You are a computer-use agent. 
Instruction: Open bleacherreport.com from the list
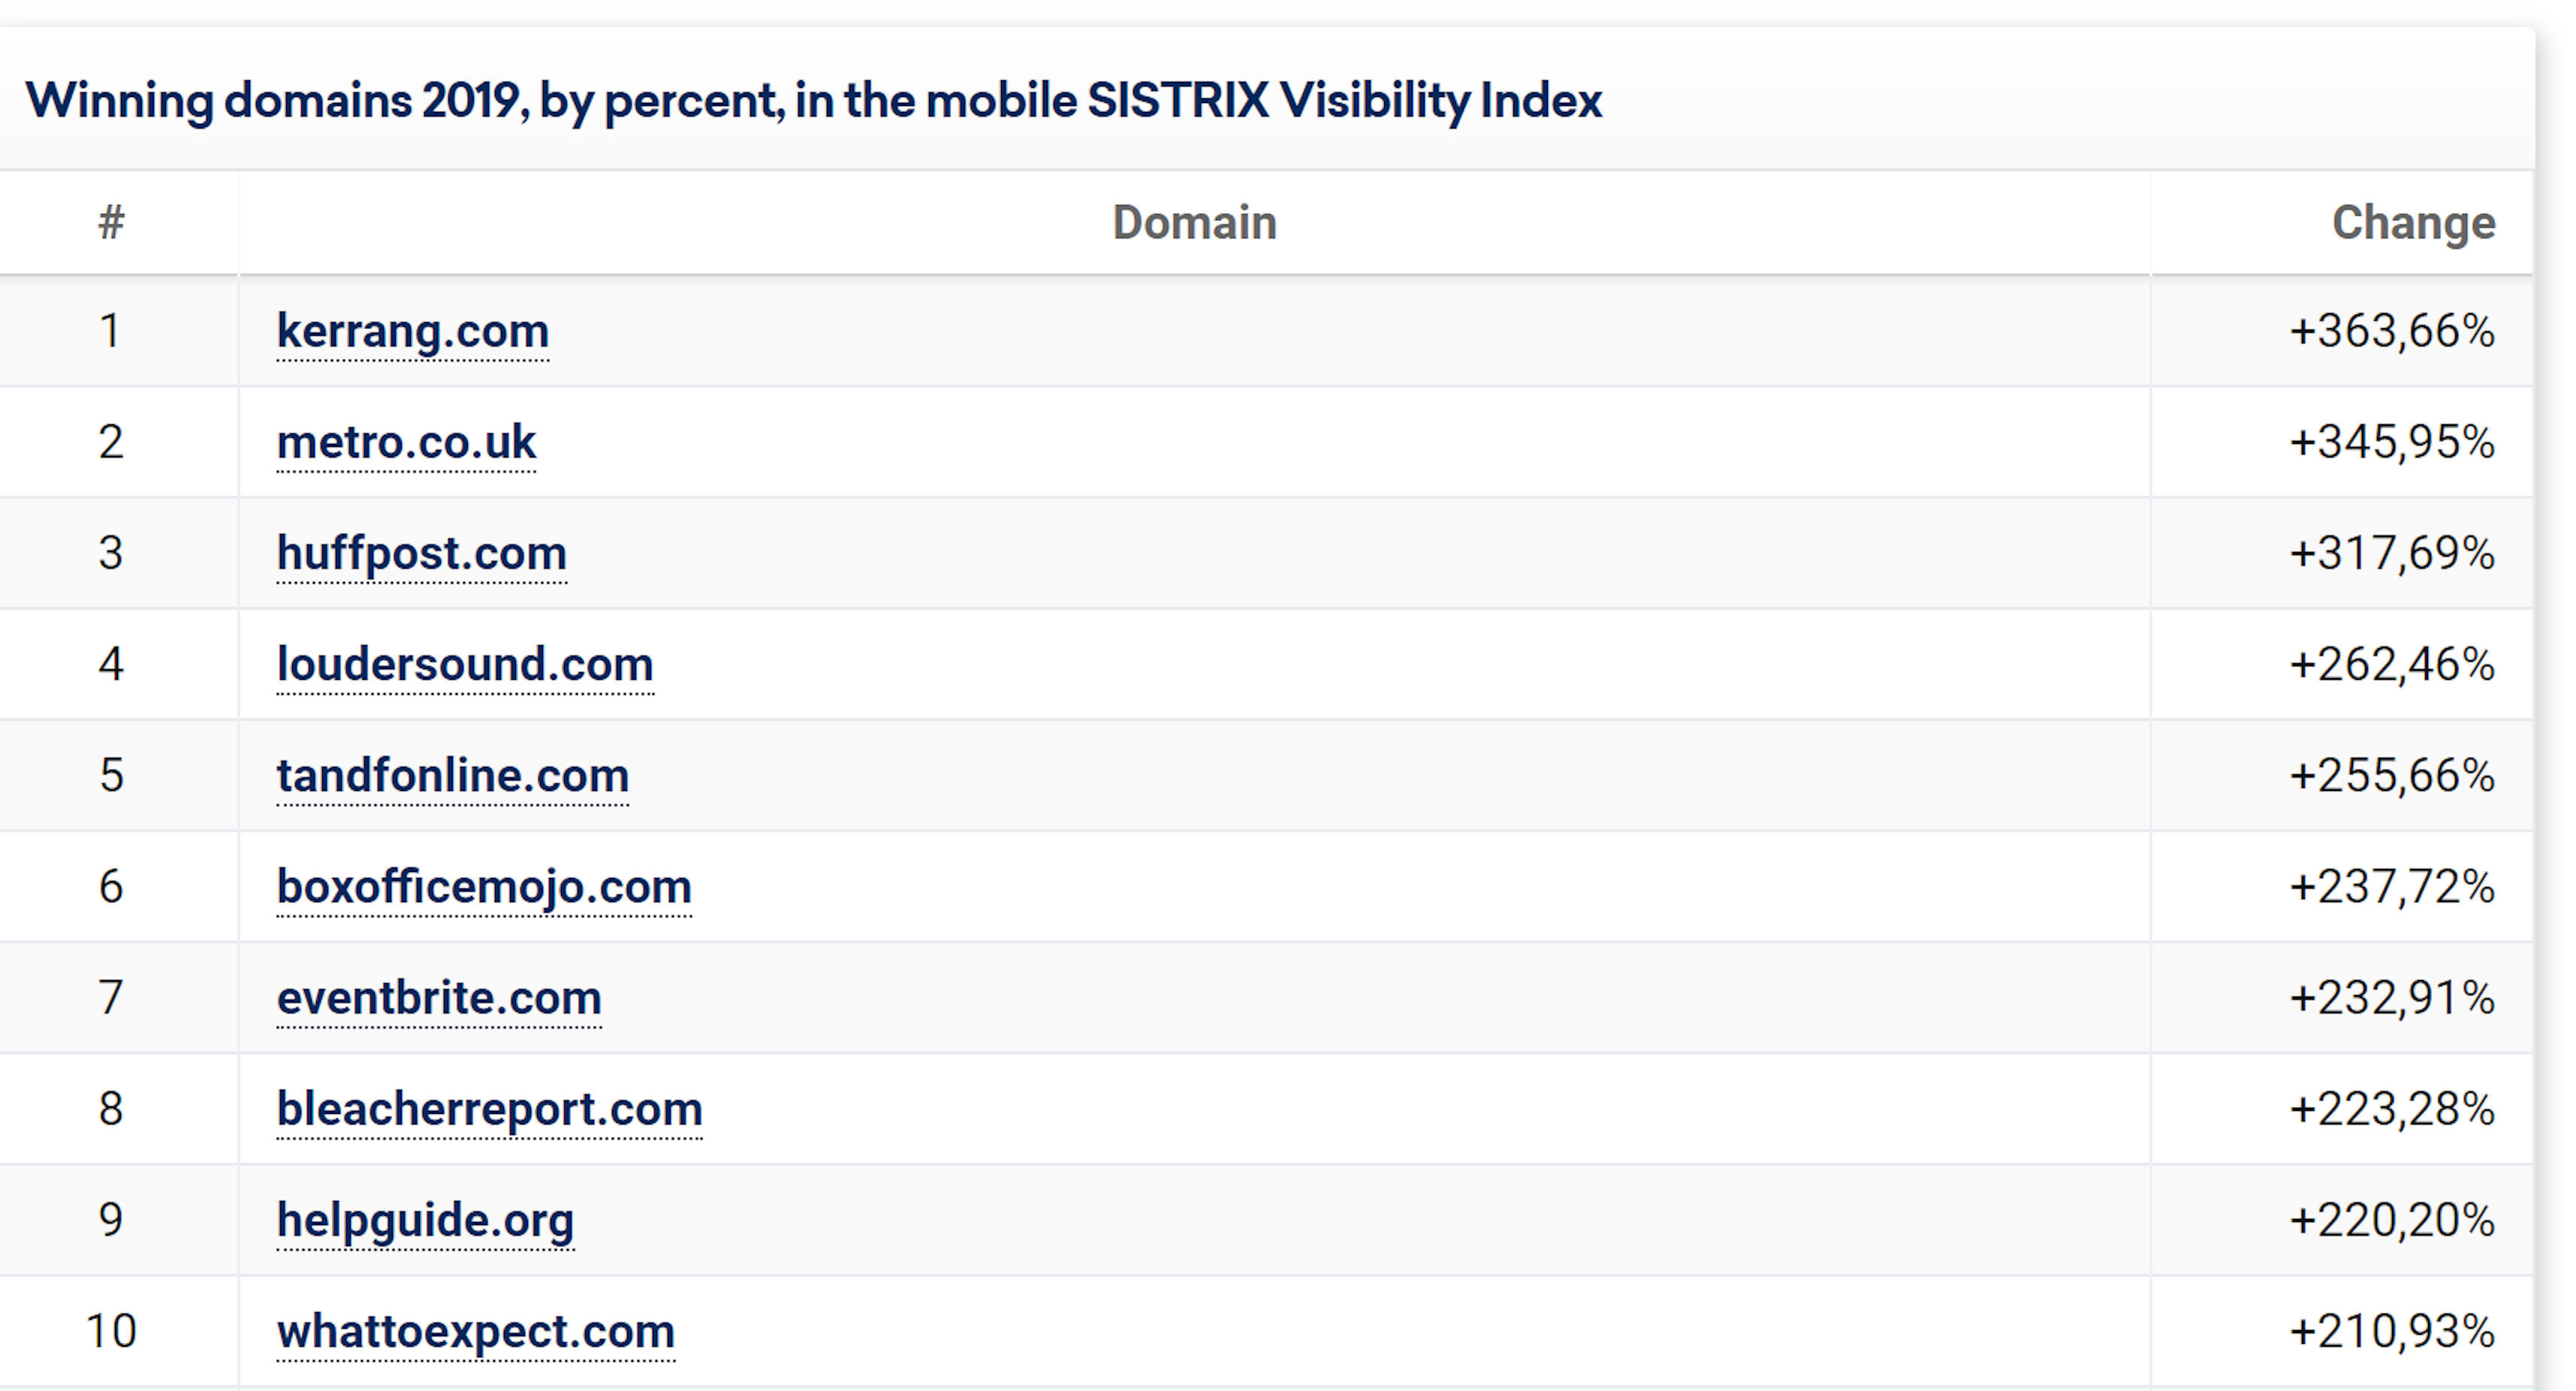pos(489,1108)
